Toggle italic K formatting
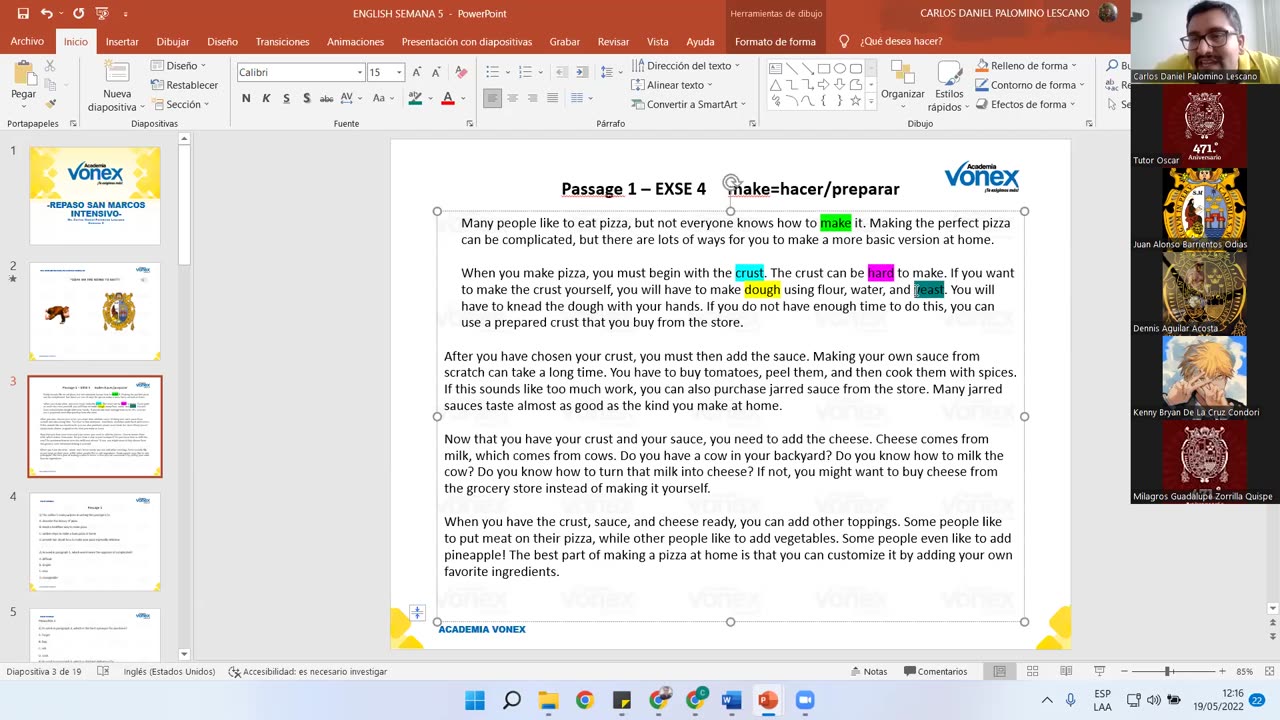 pos(266,98)
